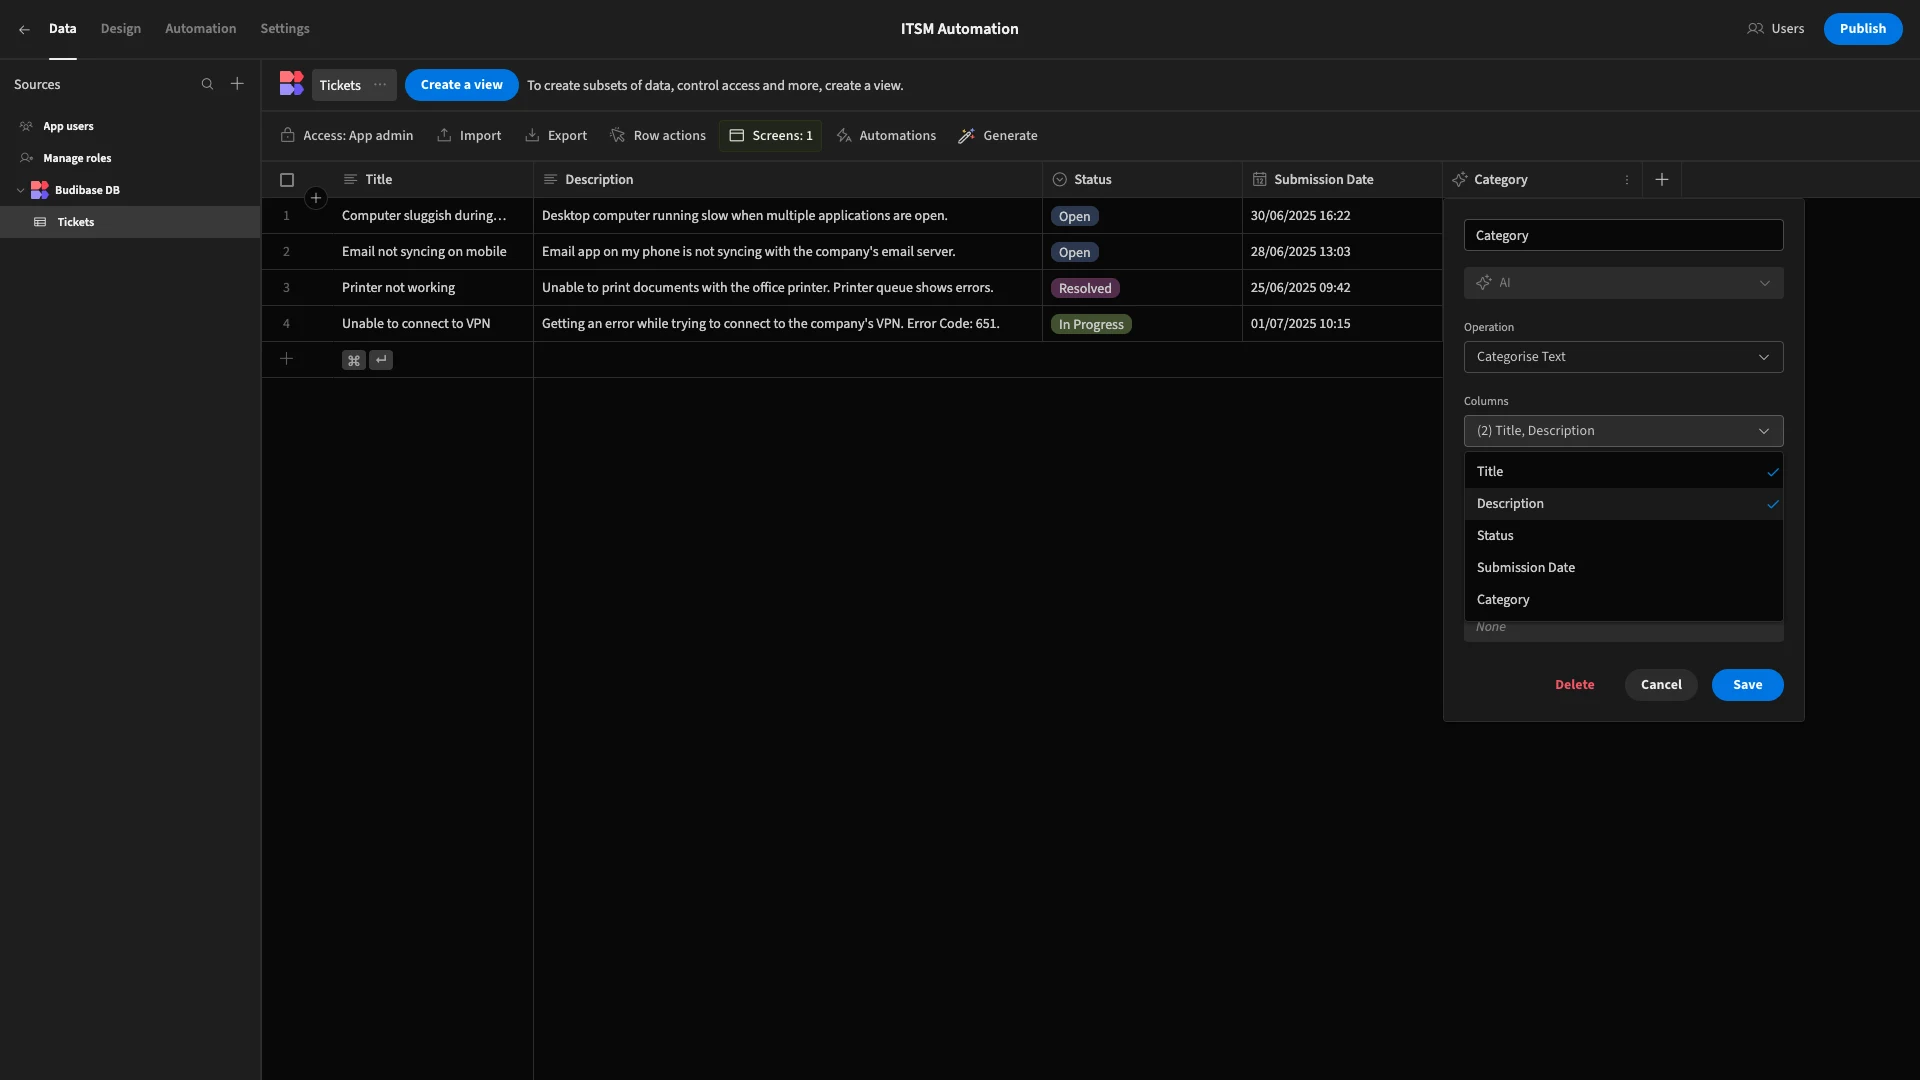
Task: Select date cell 30/06/2025 16:22
Action: (x=1342, y=216)
